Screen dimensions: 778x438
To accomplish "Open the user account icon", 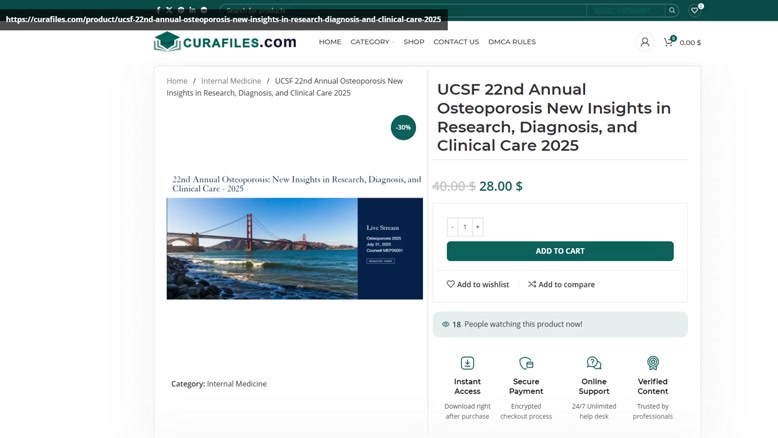I will [x=644, y=42].
